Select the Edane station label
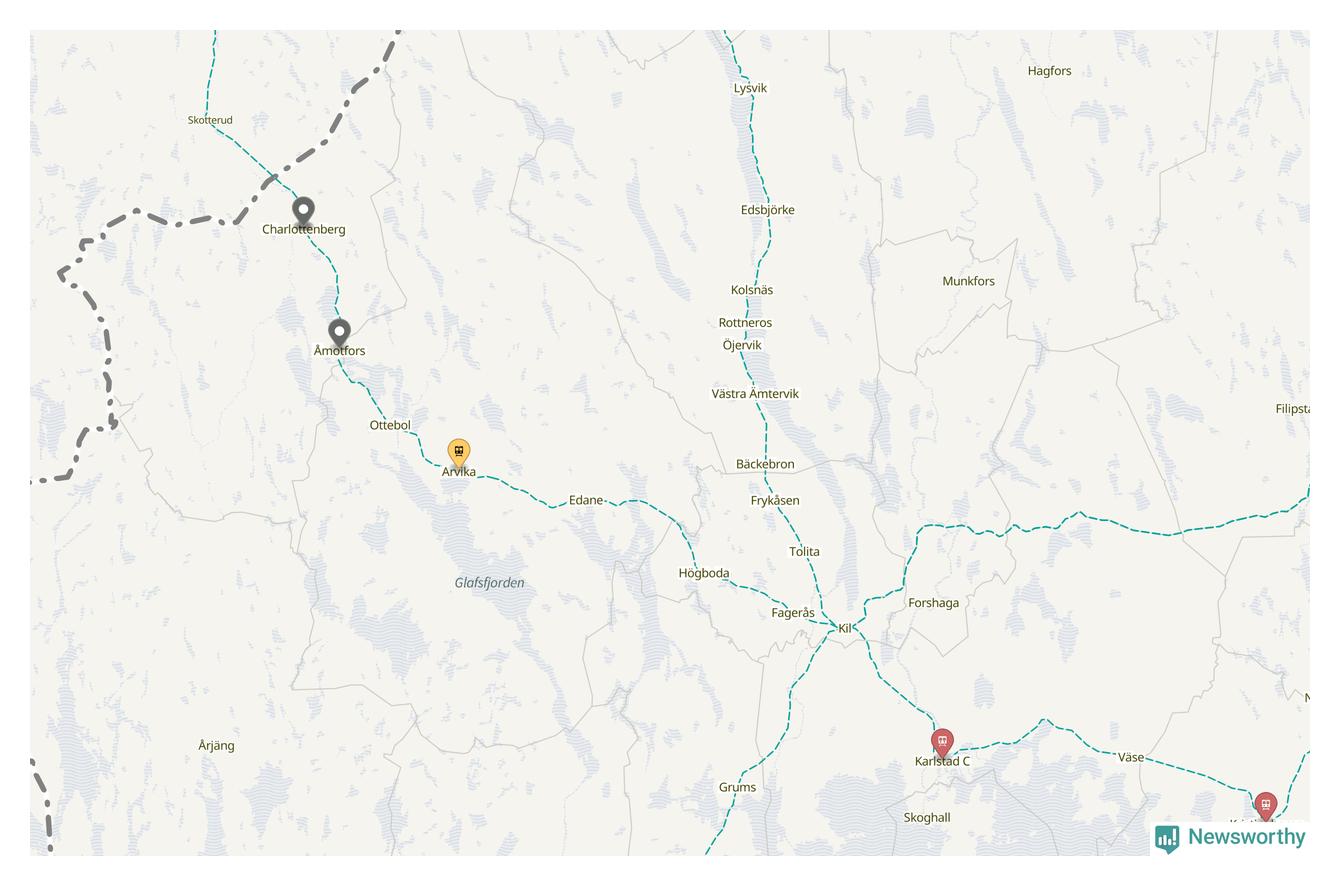The image size is (1340, 886). click(586, 500)
